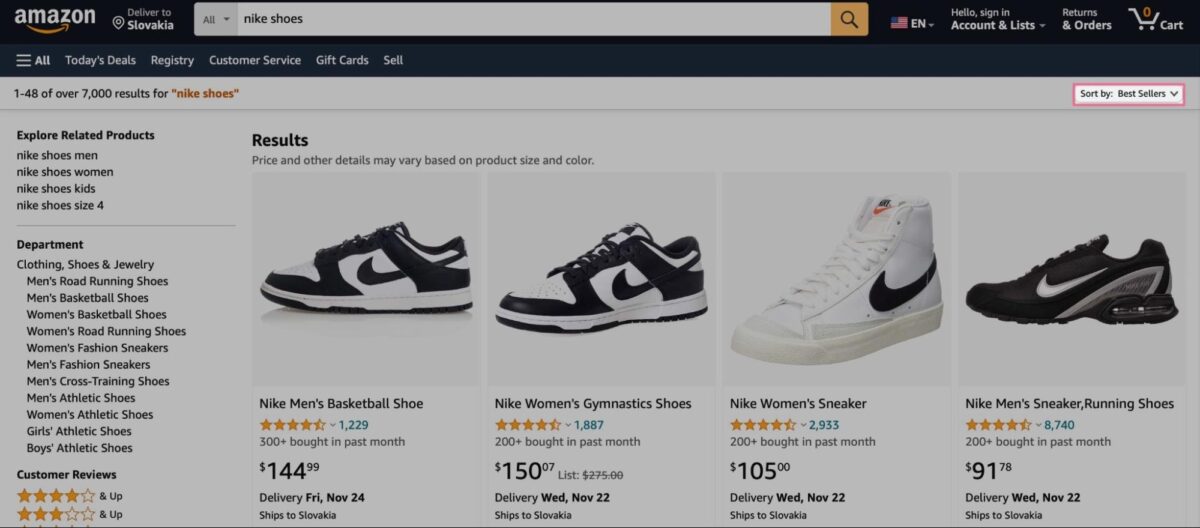Open the shopping cart icon

pos(1155,19)
